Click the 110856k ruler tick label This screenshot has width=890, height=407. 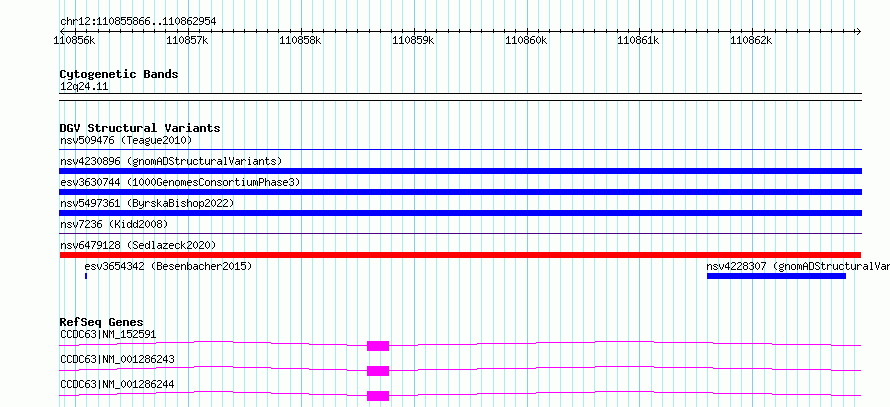pyautogui.click(x=74, y=40)
